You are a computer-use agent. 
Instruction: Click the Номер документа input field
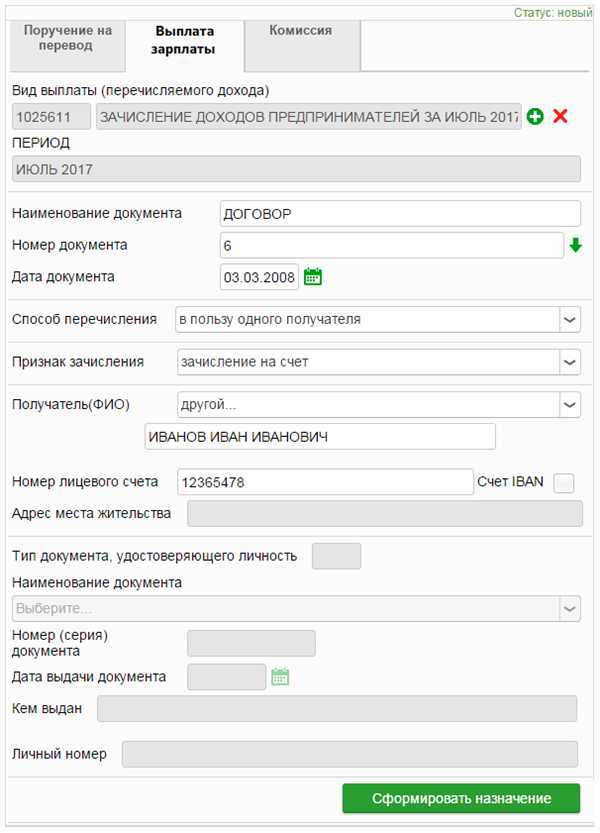pyautogui.click(x=392, y=245)
